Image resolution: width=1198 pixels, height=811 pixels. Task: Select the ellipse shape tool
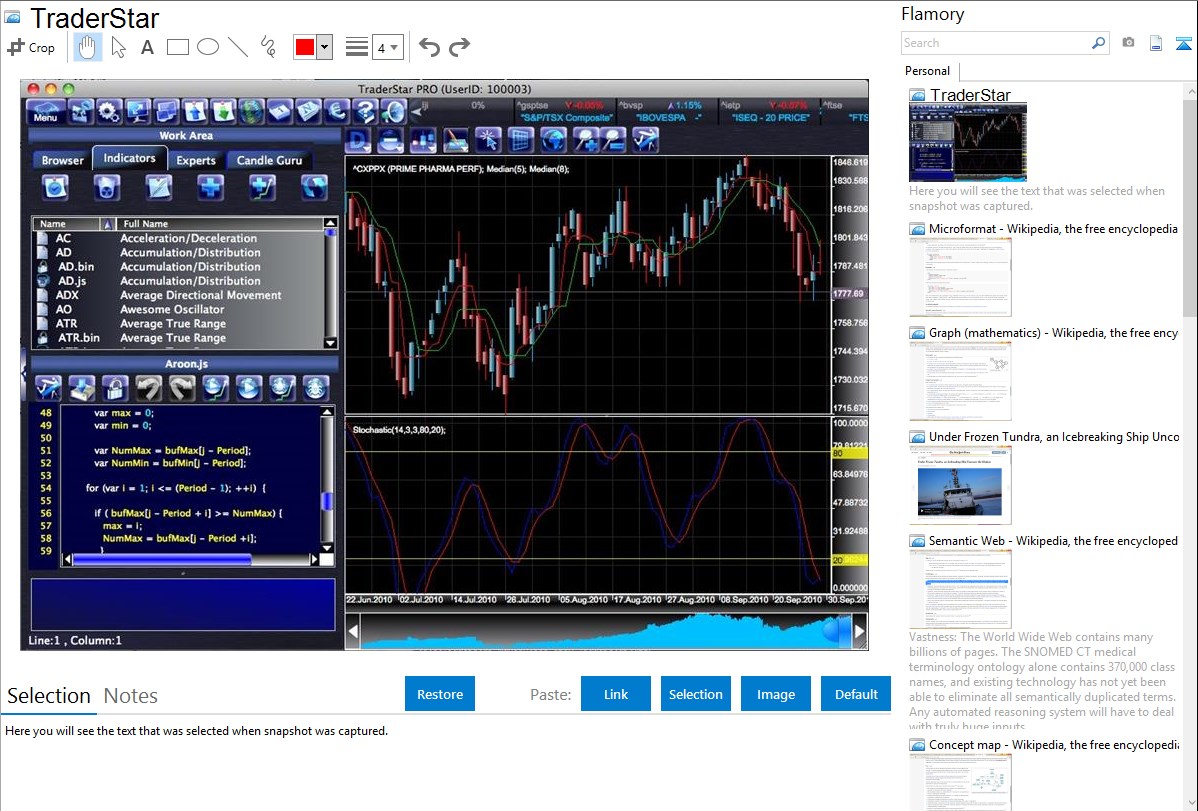point(208,47)
